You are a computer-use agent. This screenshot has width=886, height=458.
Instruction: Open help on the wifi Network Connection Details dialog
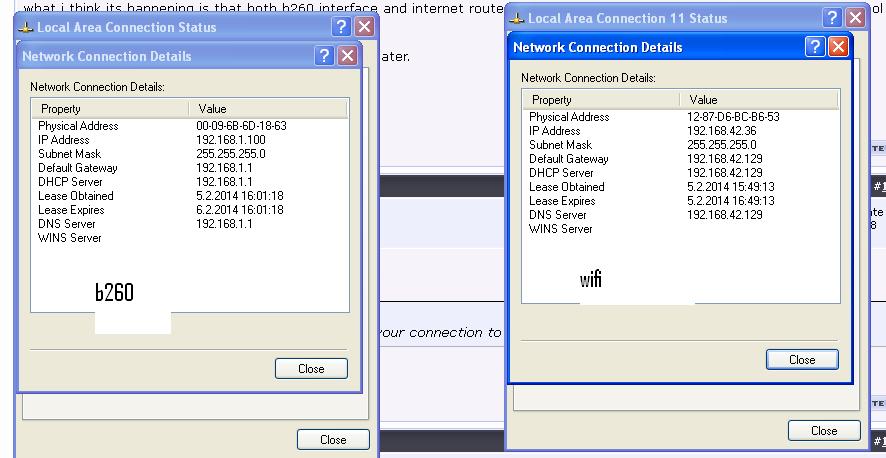pyautogui.click(x=815, y=47)
